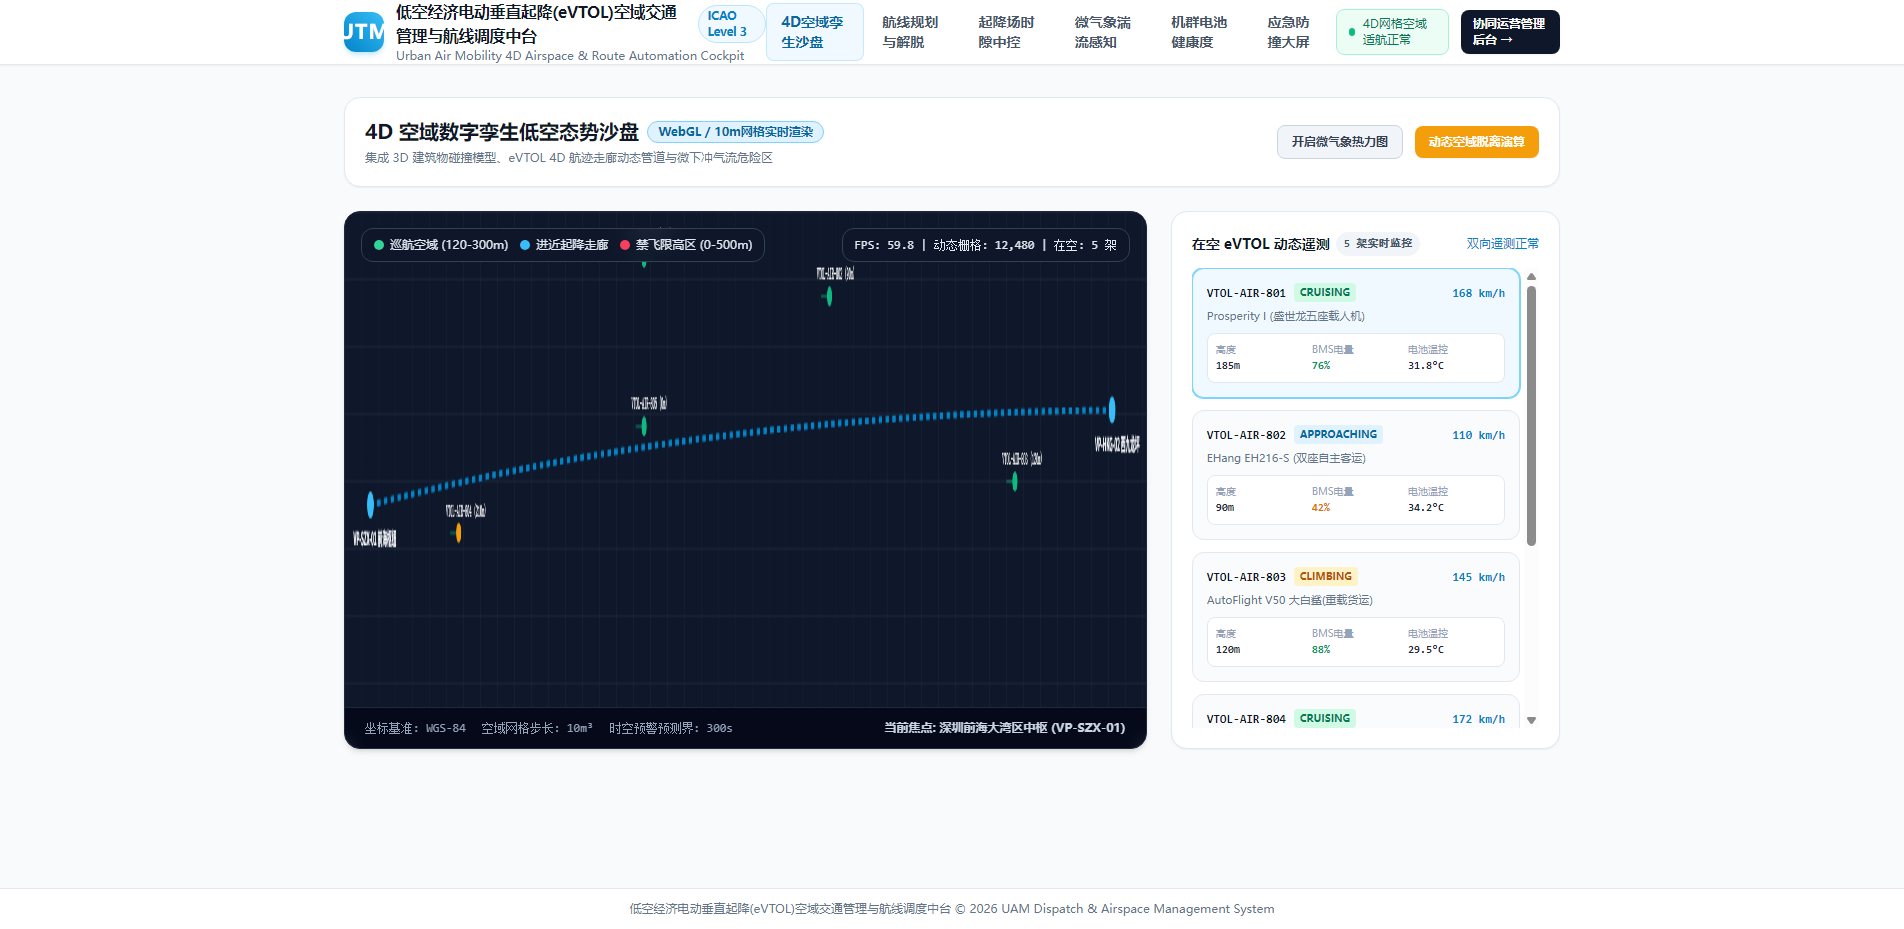Viewport: 1904px width, 929px height.
Task: Click the 空域网格步长: 10m³ status entry
Action: tap(537, 728)
